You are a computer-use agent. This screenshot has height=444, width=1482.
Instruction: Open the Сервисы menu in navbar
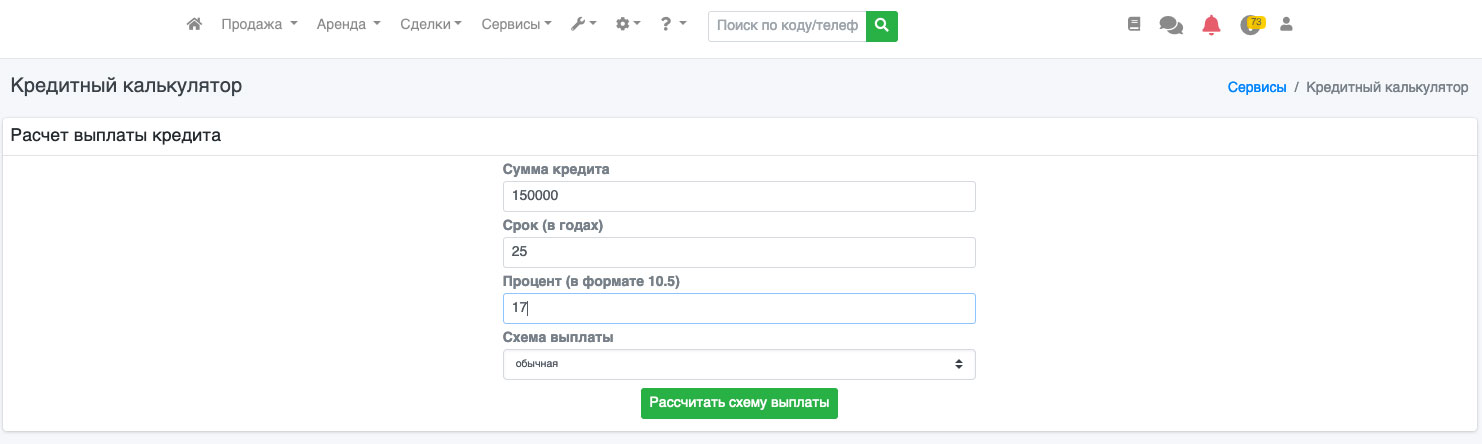516,25
